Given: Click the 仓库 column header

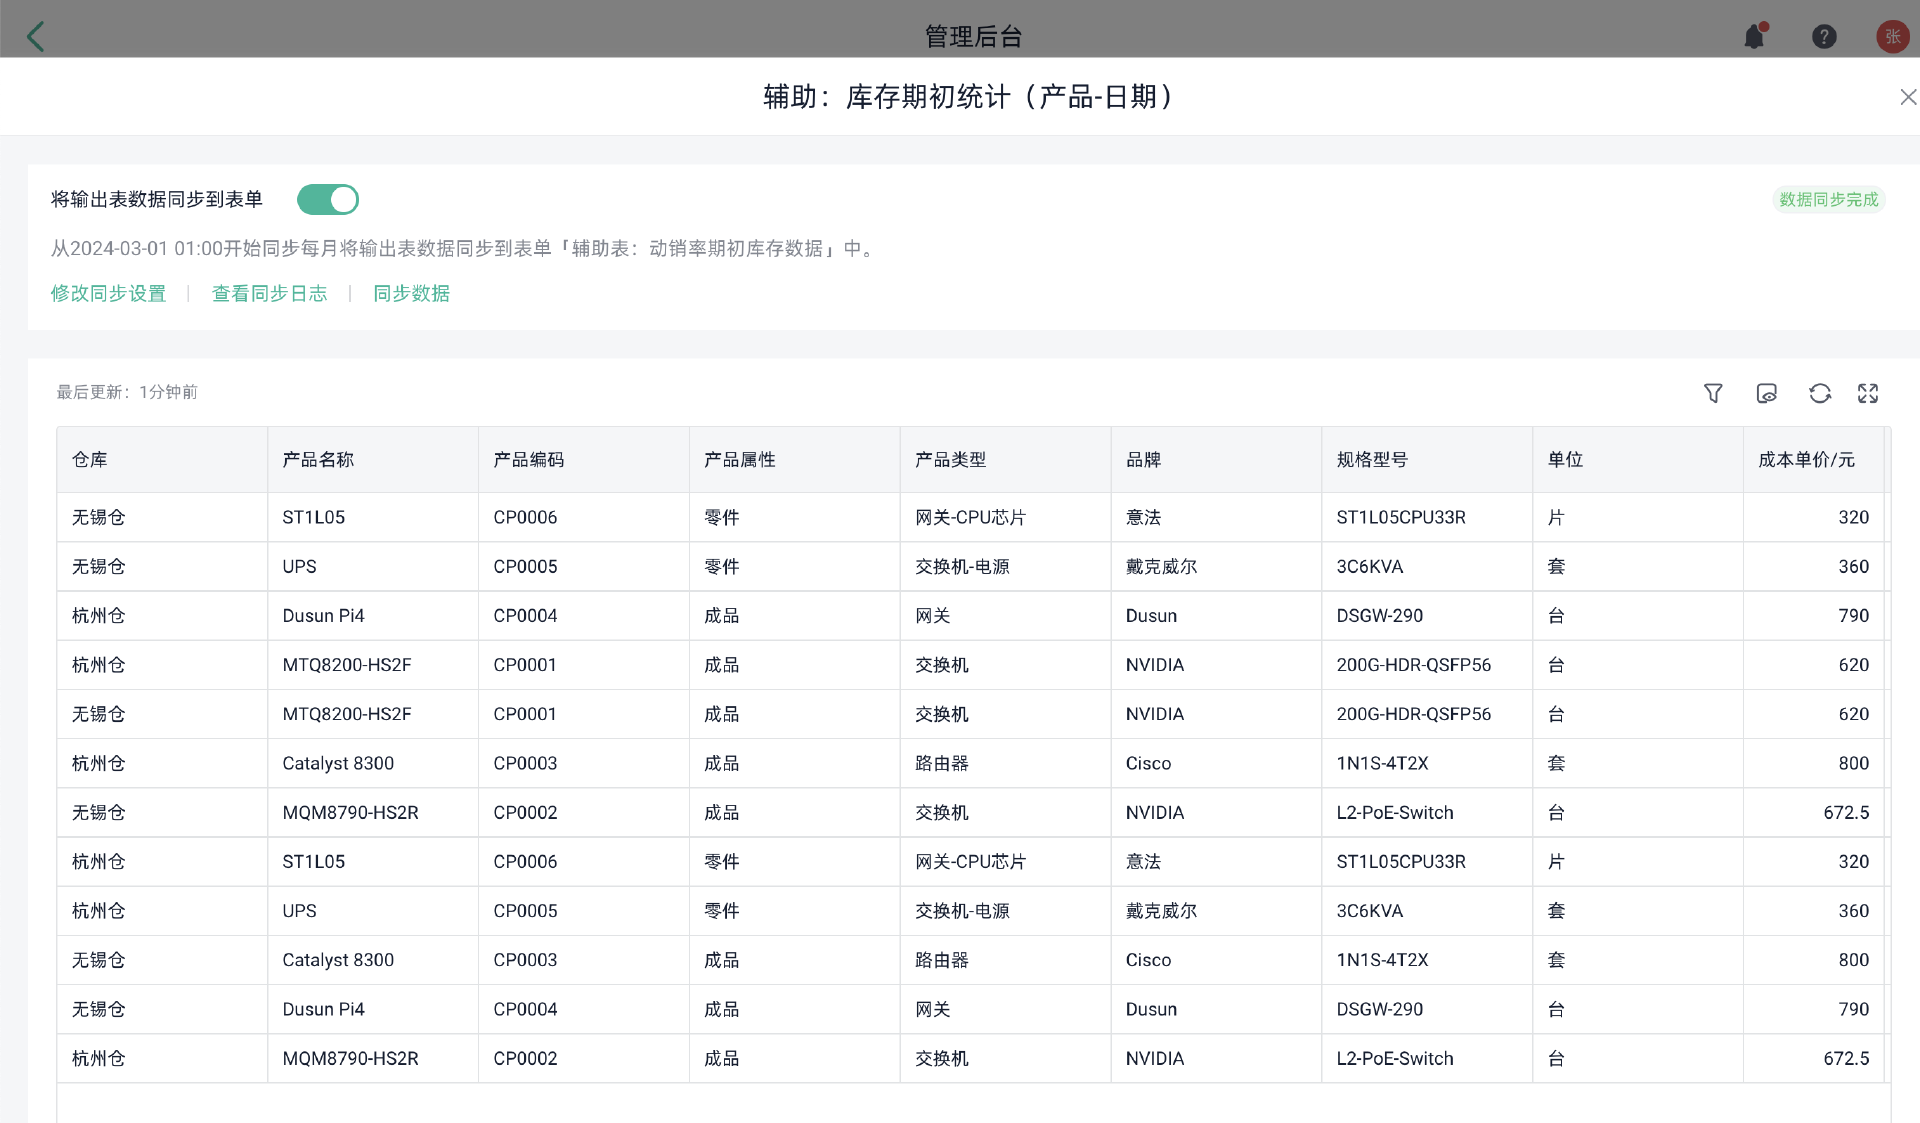Looking at the screenshot, I should point(90,460).
